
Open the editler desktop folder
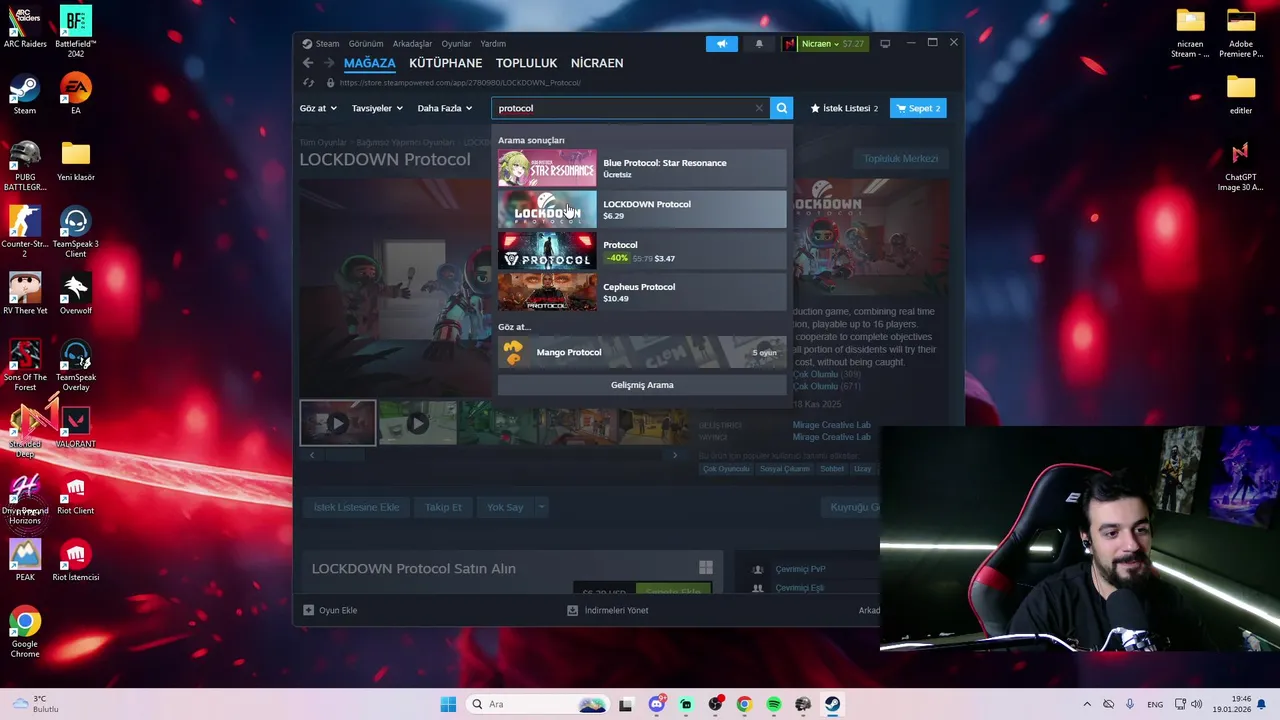[1241, 93]
